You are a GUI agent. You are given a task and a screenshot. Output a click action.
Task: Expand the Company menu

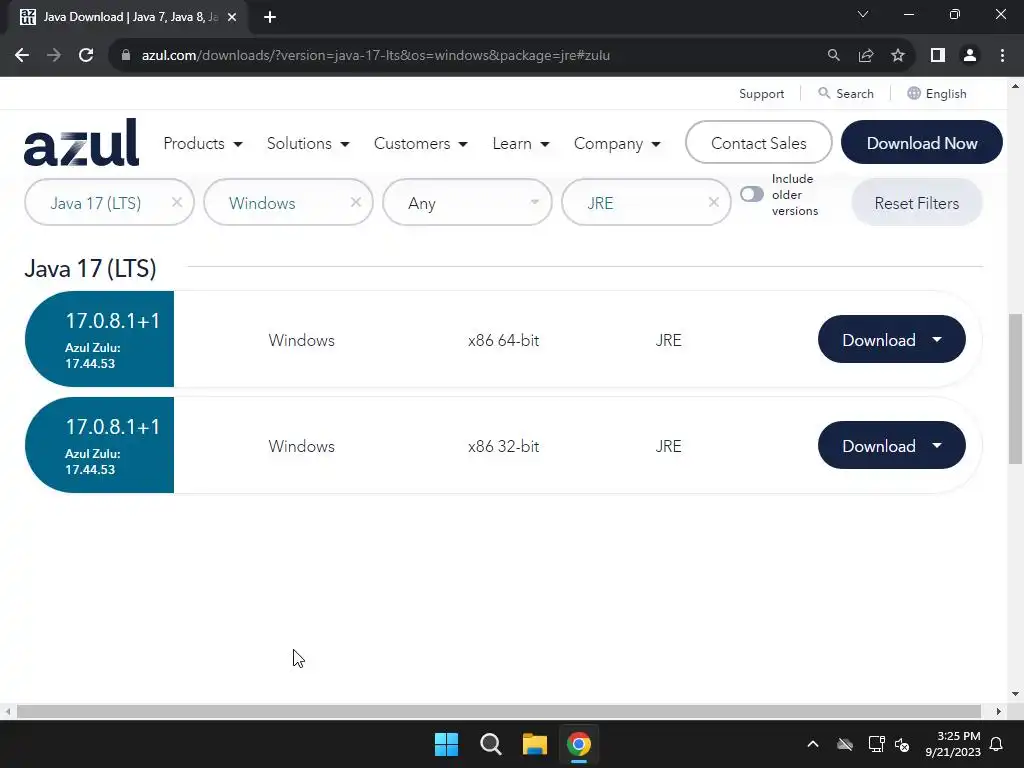[617, 144]
